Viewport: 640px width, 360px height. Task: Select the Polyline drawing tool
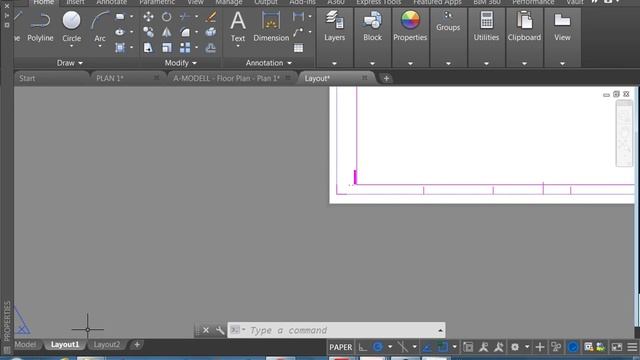tap(40, 27)
